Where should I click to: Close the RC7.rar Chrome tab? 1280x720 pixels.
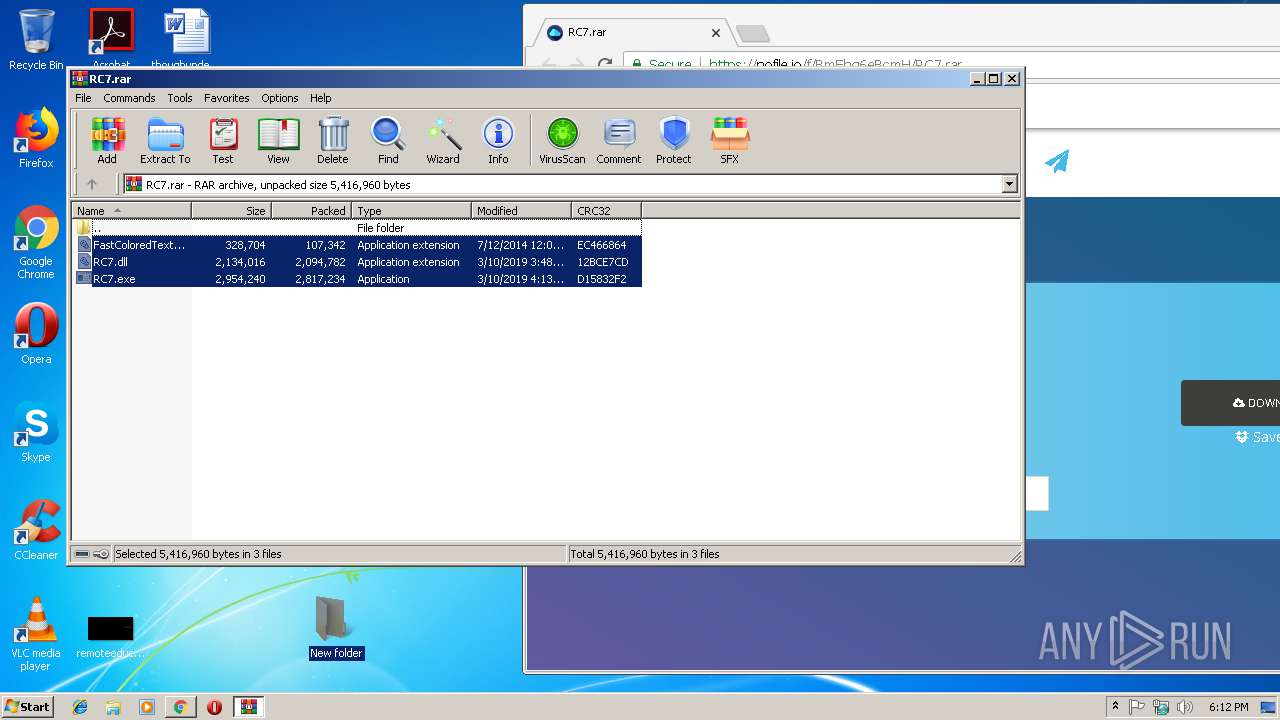716,32
